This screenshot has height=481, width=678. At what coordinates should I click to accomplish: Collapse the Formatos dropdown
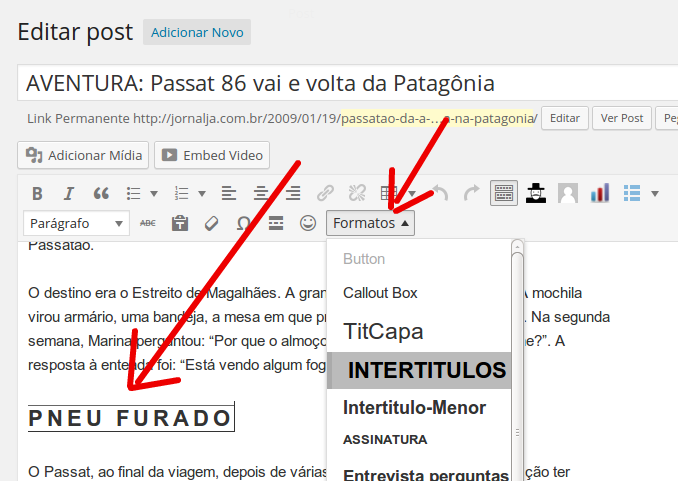tap(371, 223)
